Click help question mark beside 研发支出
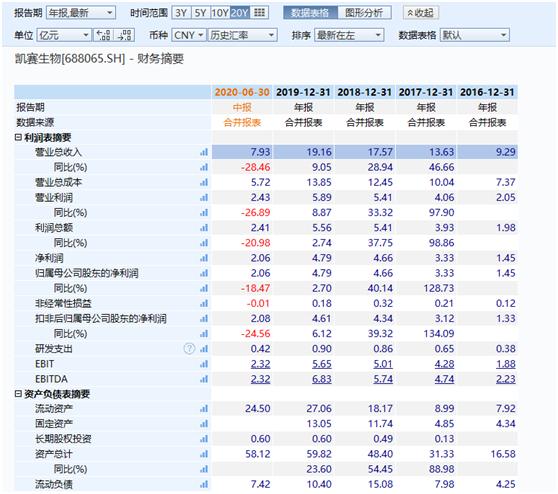The height and width of the screenshot is (494, 558). [x=189, y=348]
